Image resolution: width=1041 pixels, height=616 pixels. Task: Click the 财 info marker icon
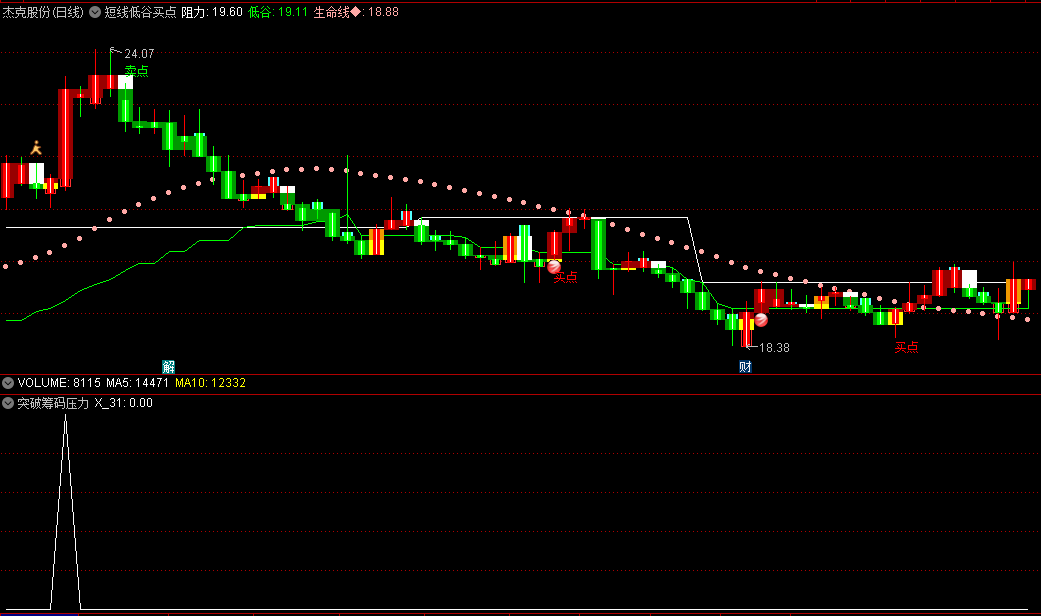[x=745, y=367]
